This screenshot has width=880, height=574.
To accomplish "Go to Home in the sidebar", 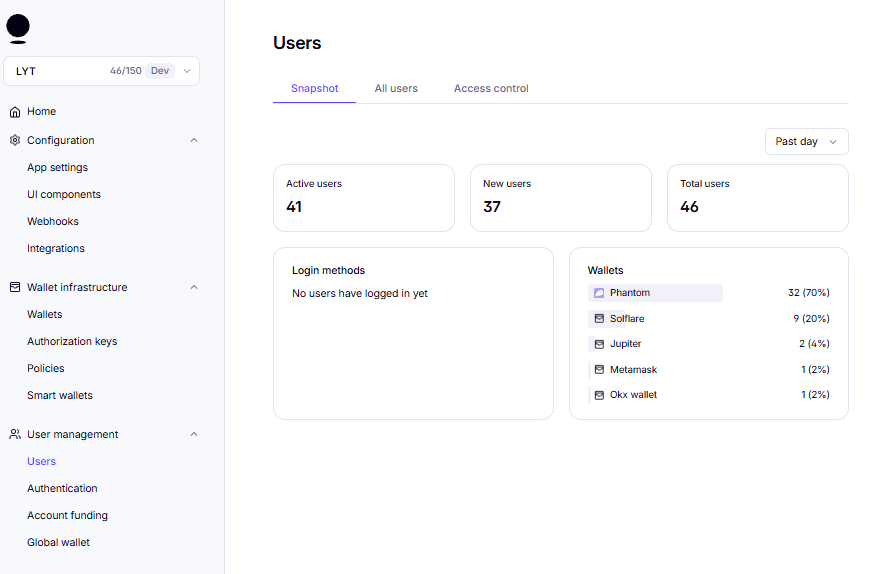I will pos(42,112).
